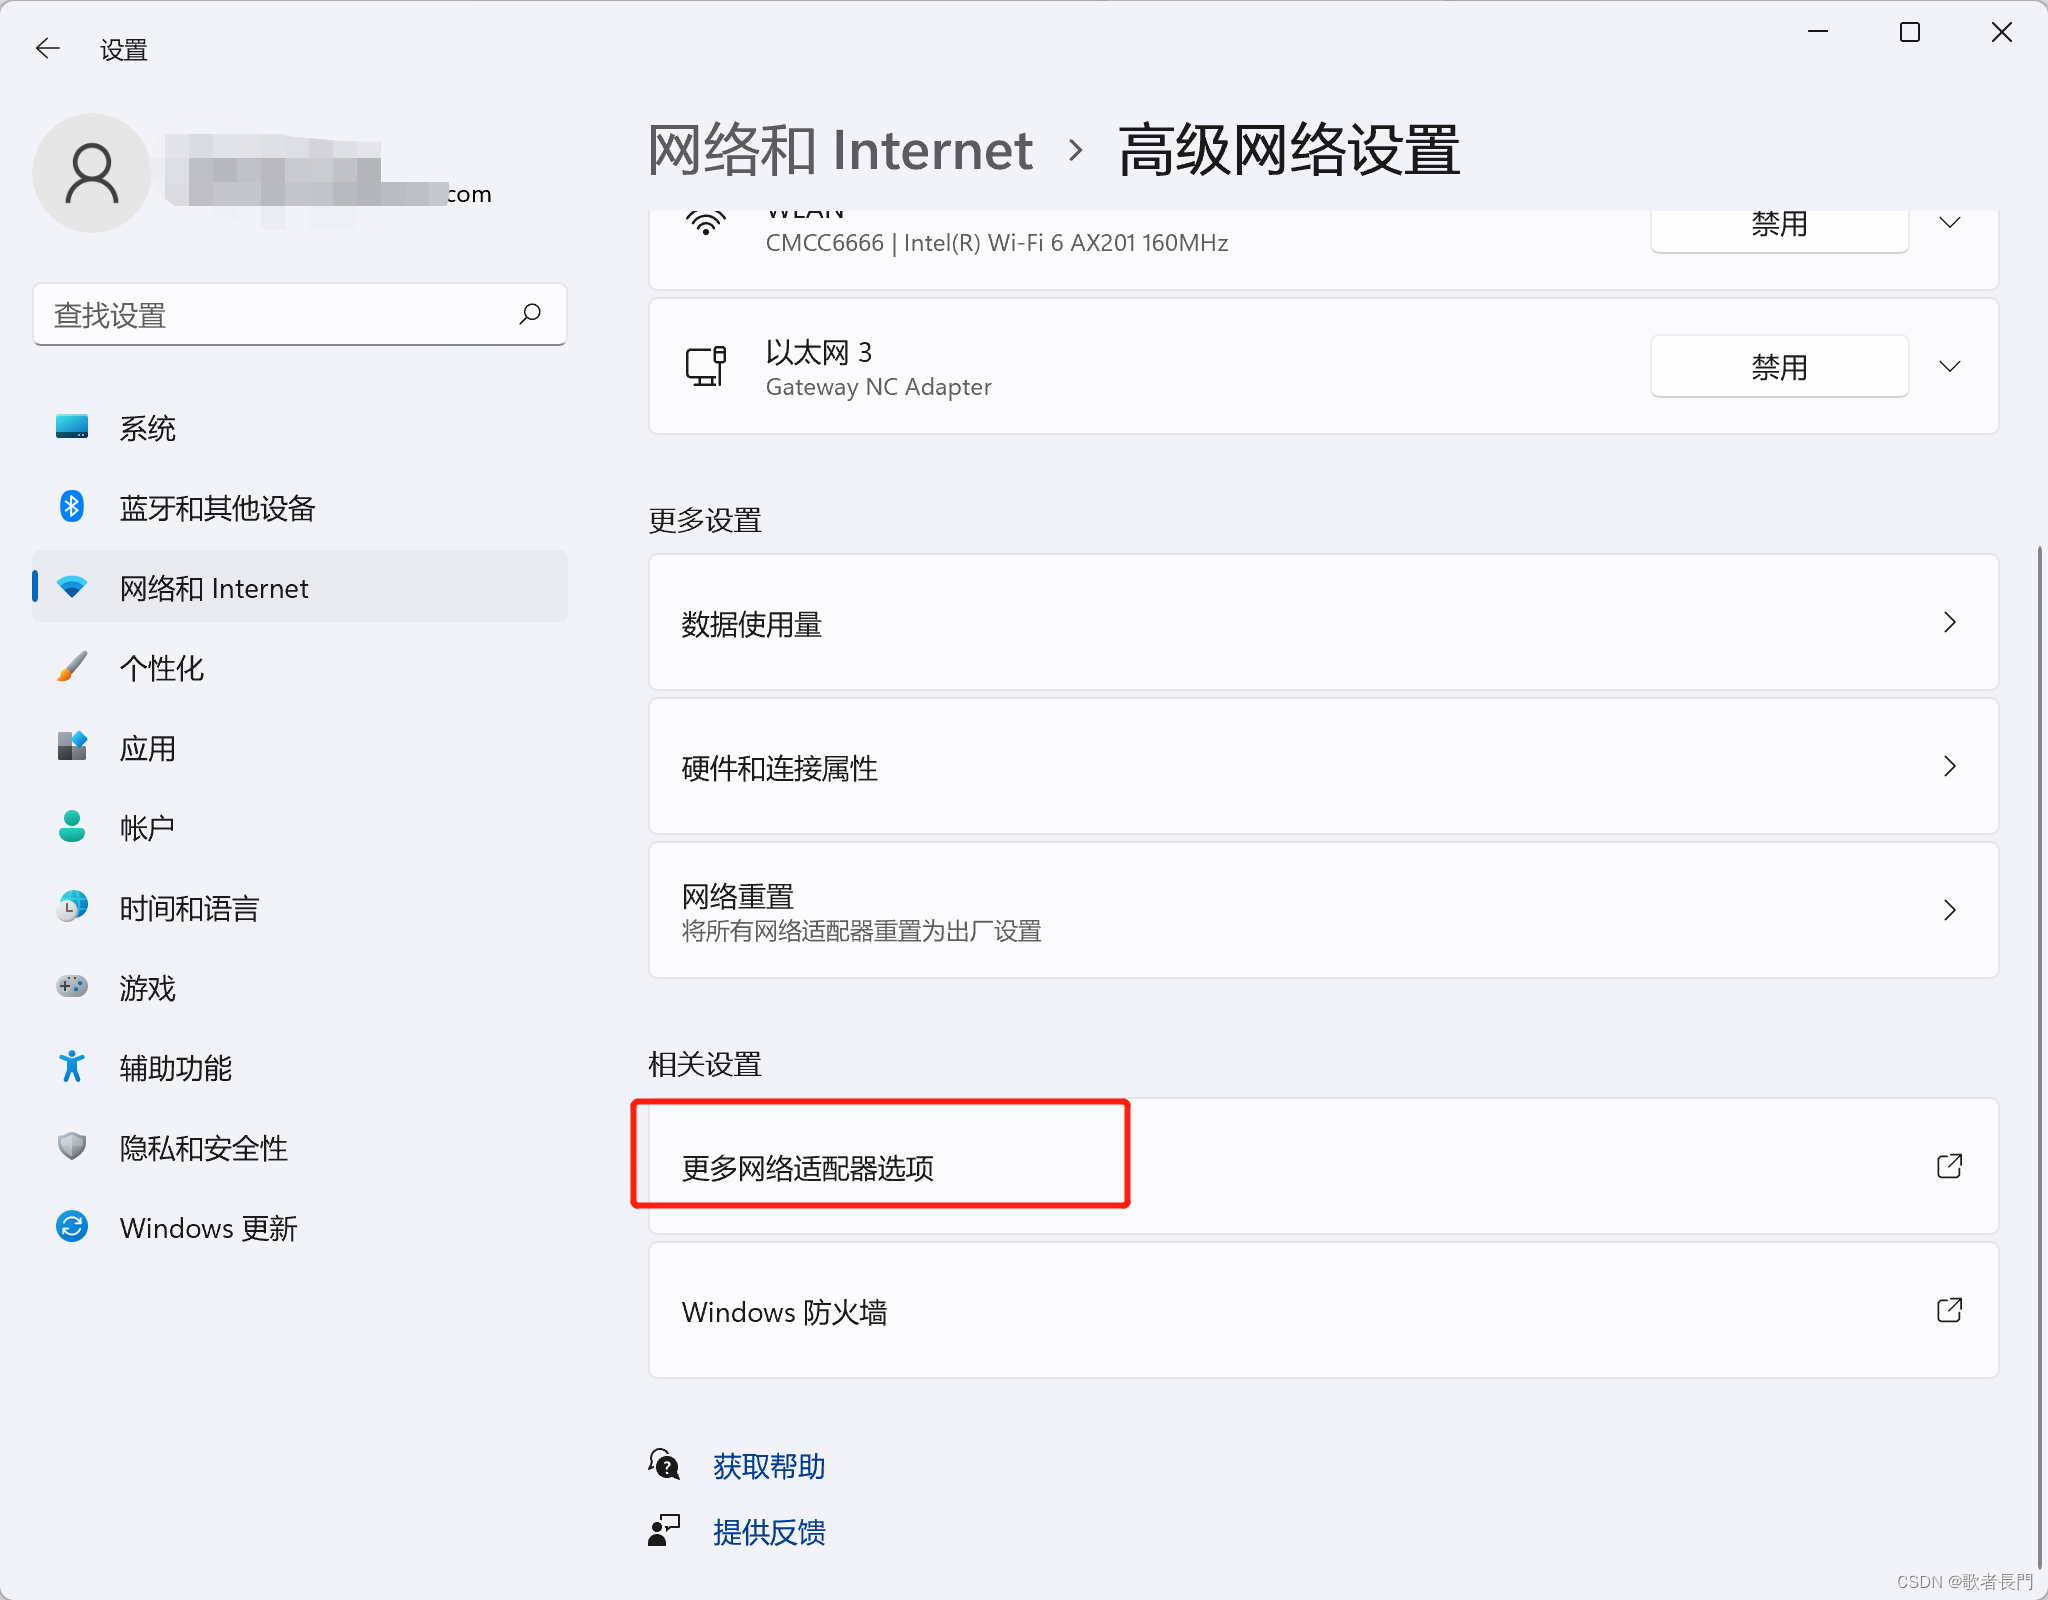This screenshot has width=2048, height=1600.
Task: Open external link icon for Windows 防火墙
Action: tap(1949, 1310)
